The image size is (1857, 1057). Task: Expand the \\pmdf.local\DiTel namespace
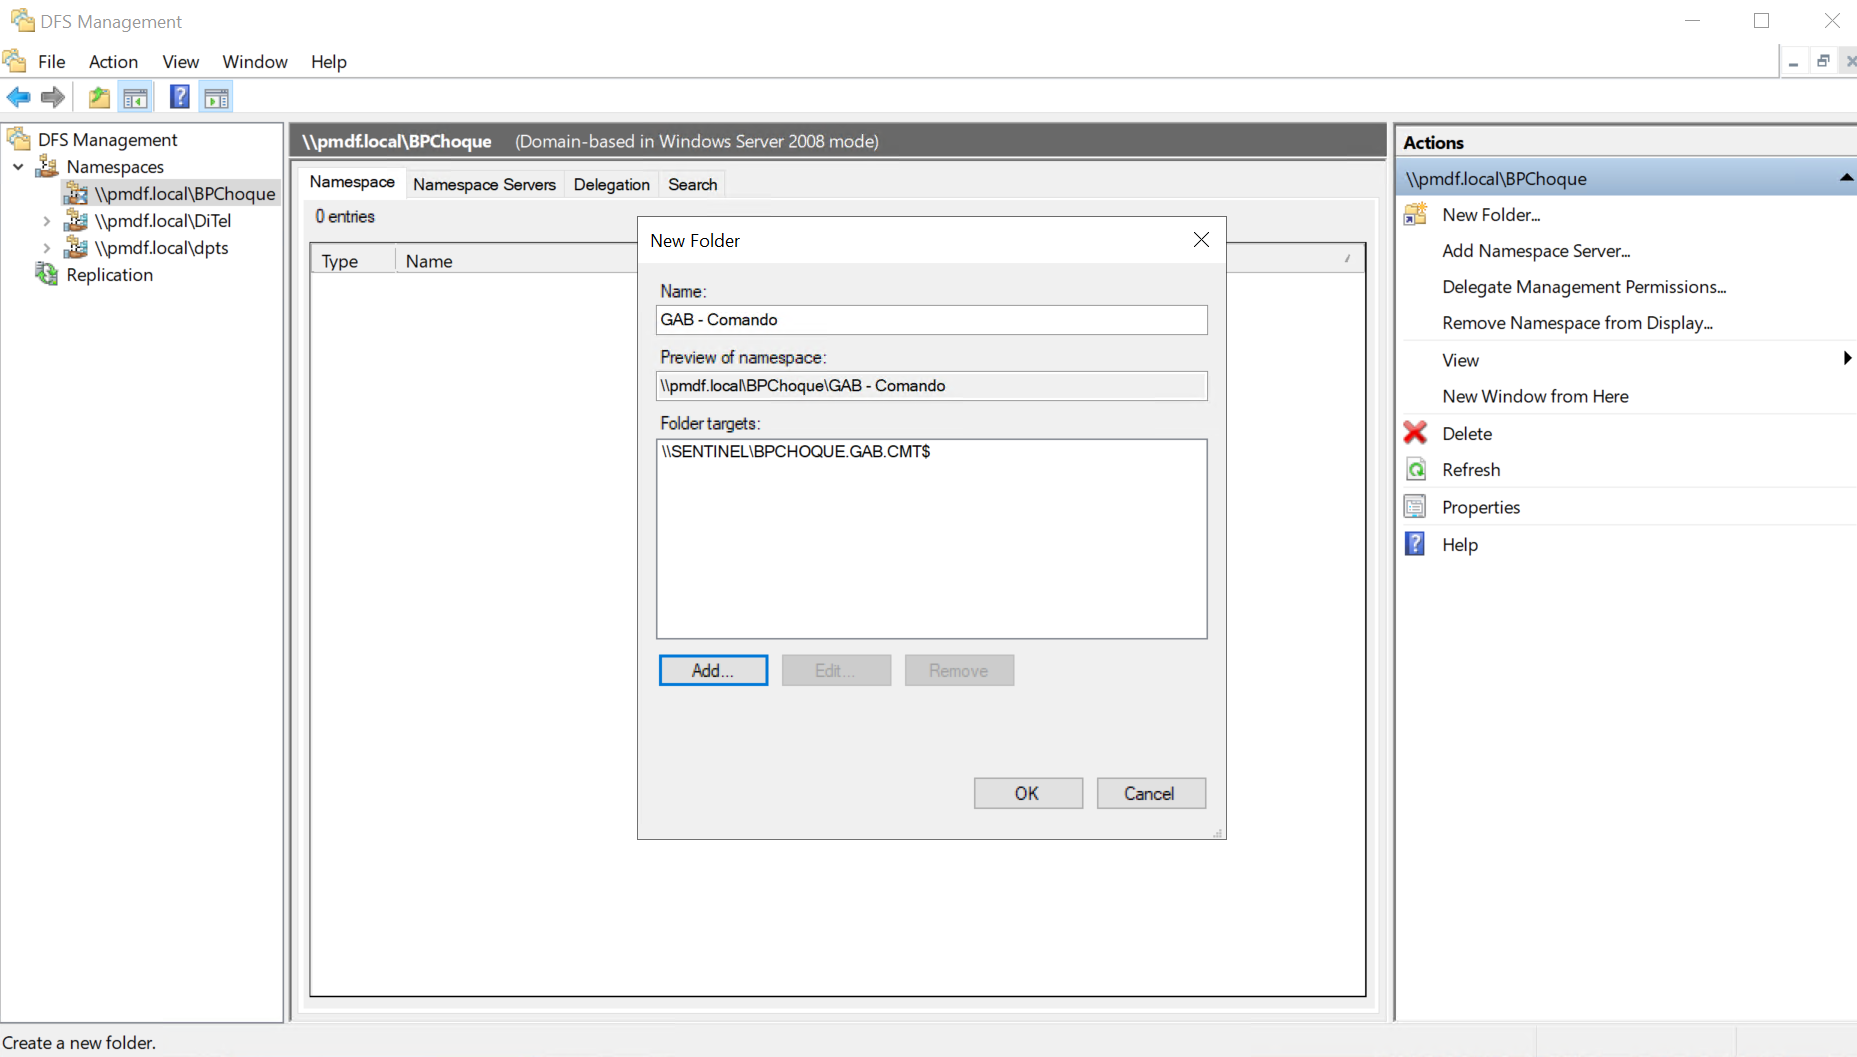coord(47,221)
